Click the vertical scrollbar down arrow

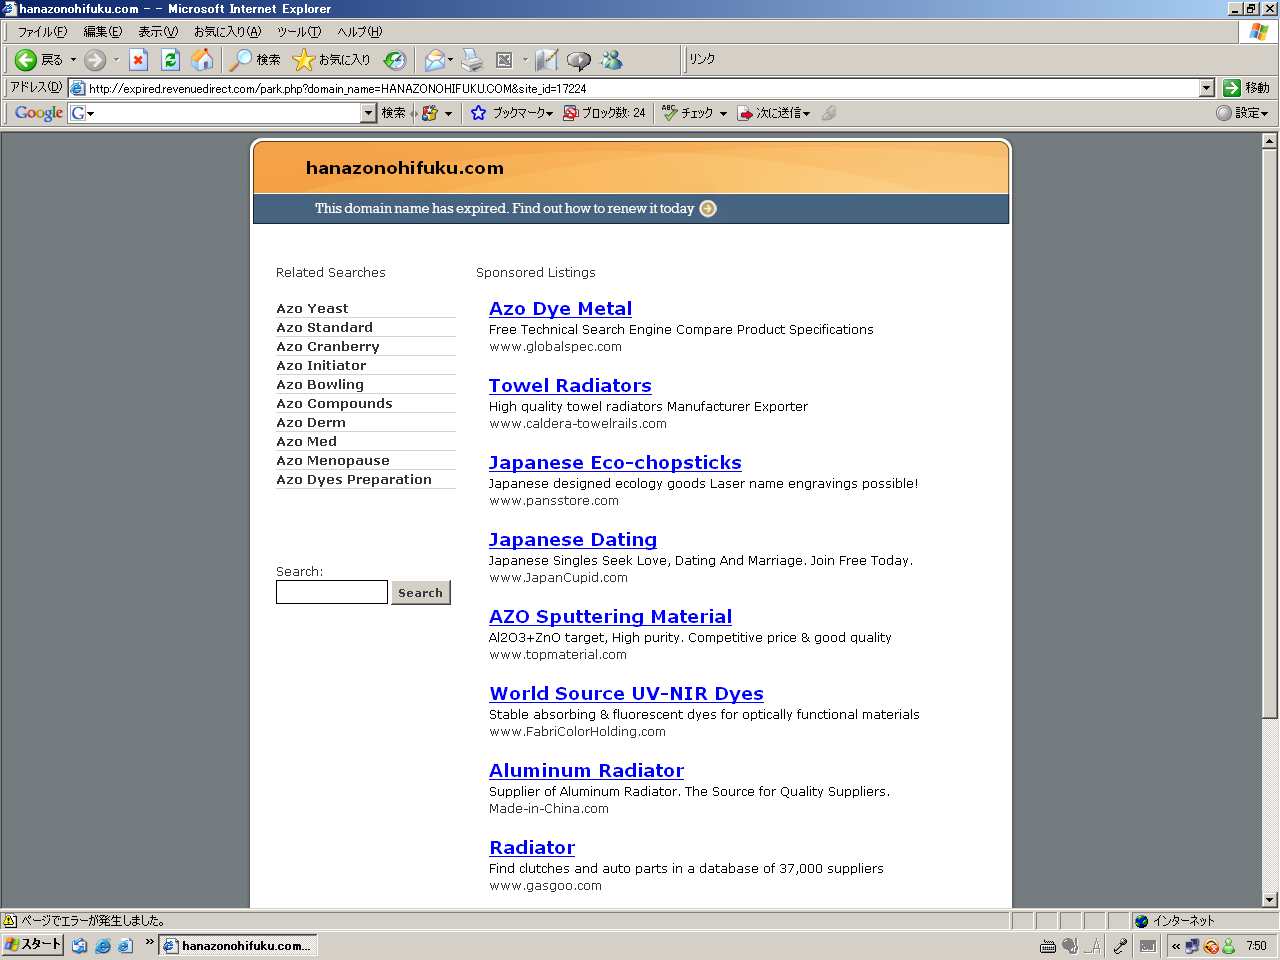click(x=1269, y=900)
